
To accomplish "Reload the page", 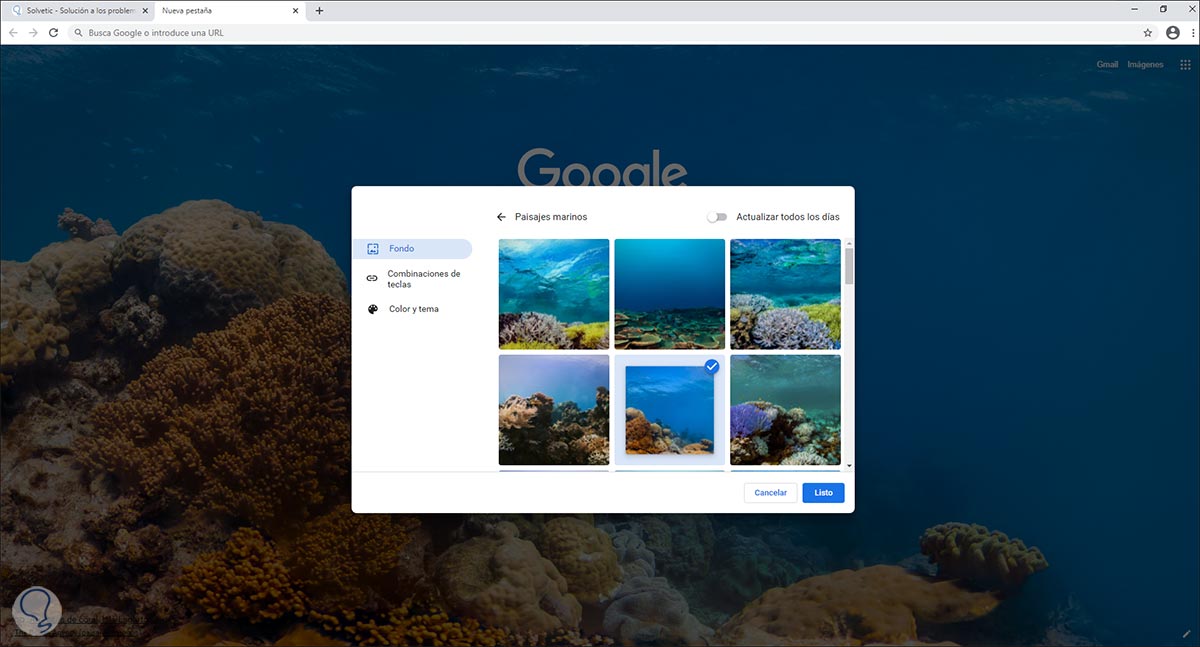I will [x=53, y=32].
